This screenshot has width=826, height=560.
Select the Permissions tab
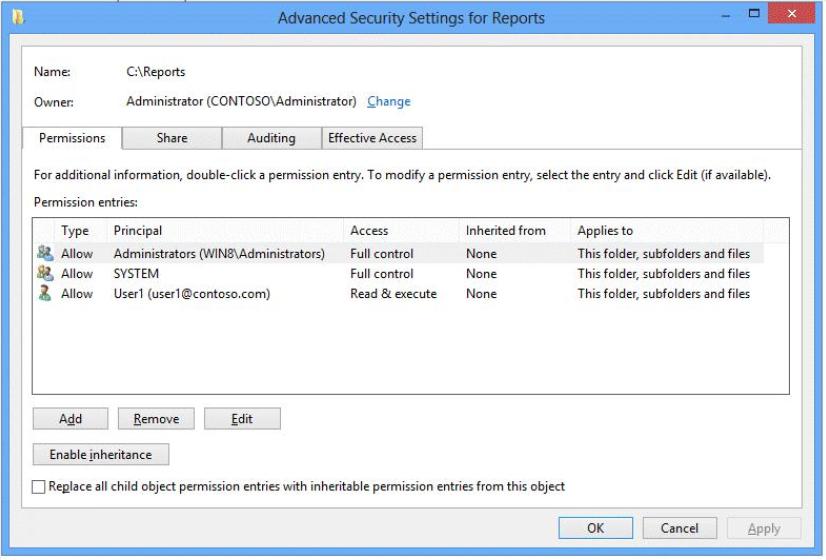(72, 138)
